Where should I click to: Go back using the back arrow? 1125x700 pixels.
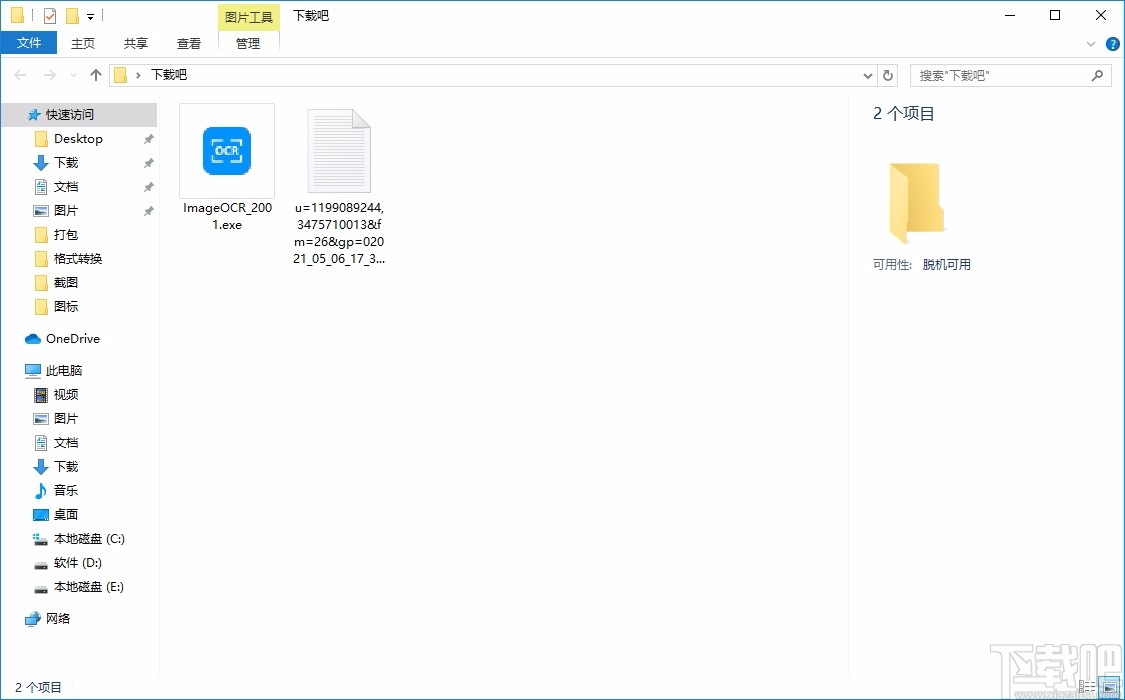[18, 74]
